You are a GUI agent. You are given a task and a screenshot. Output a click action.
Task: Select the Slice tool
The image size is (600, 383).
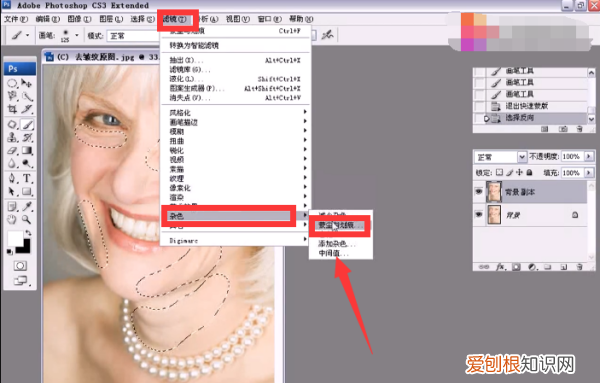click(26, 109)
